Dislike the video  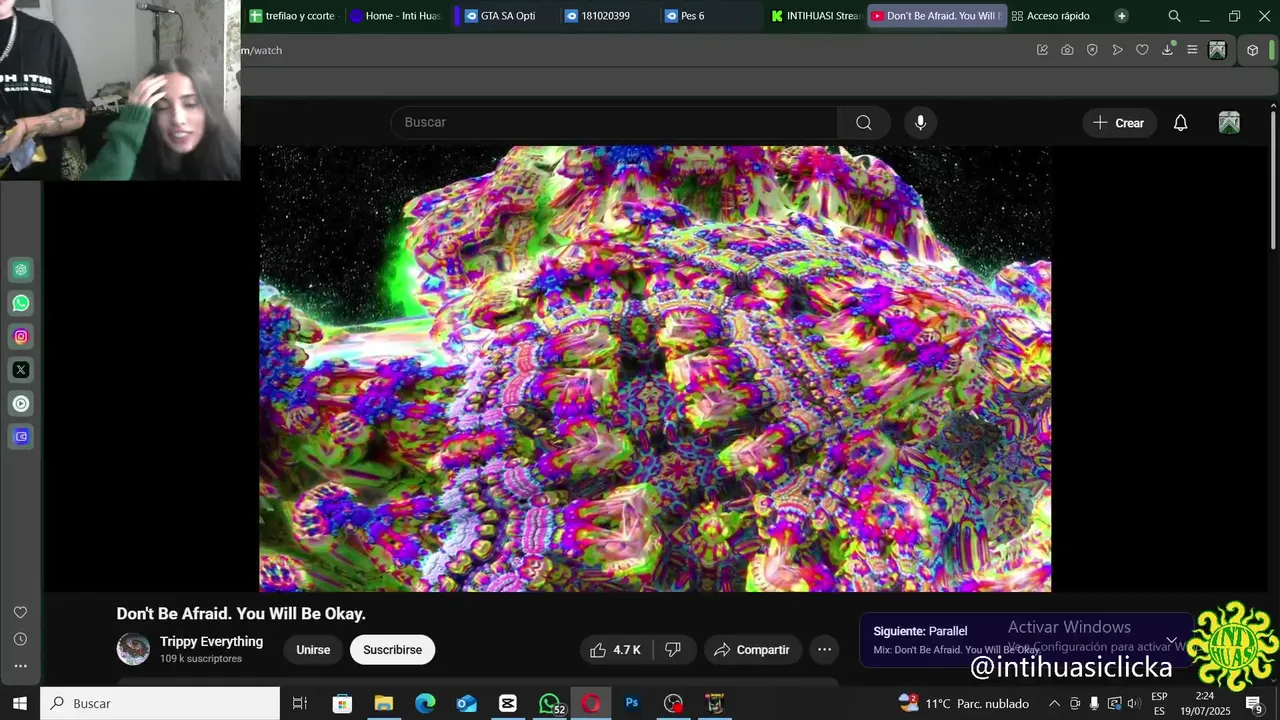click(x=673, y=650)
